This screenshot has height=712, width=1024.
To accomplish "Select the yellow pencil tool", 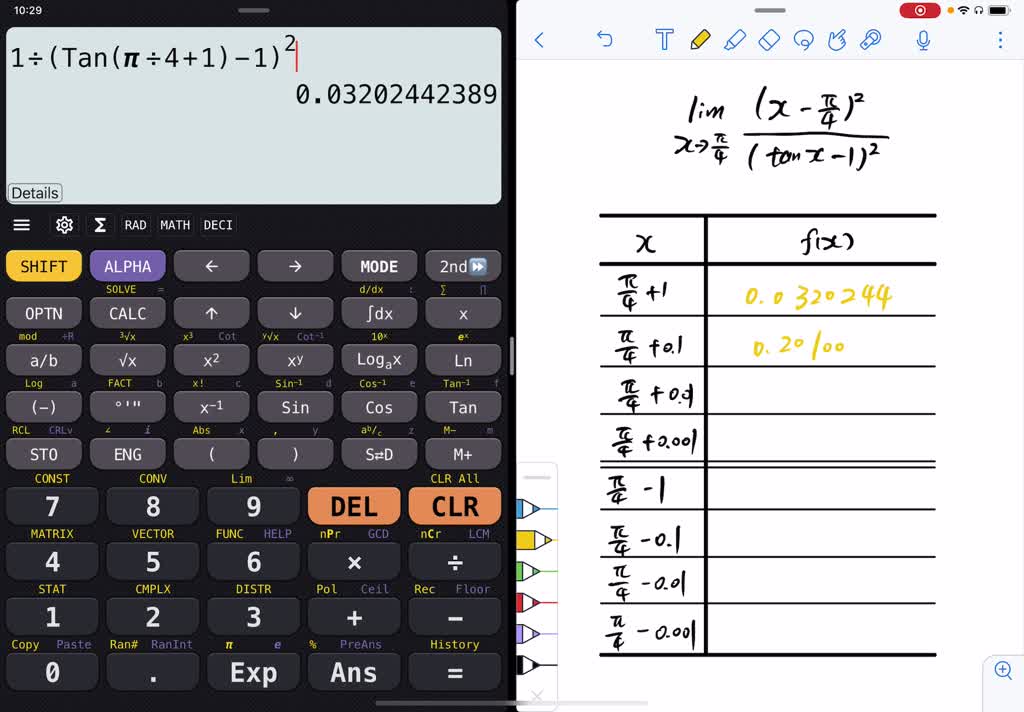I will tap(701, 40).
